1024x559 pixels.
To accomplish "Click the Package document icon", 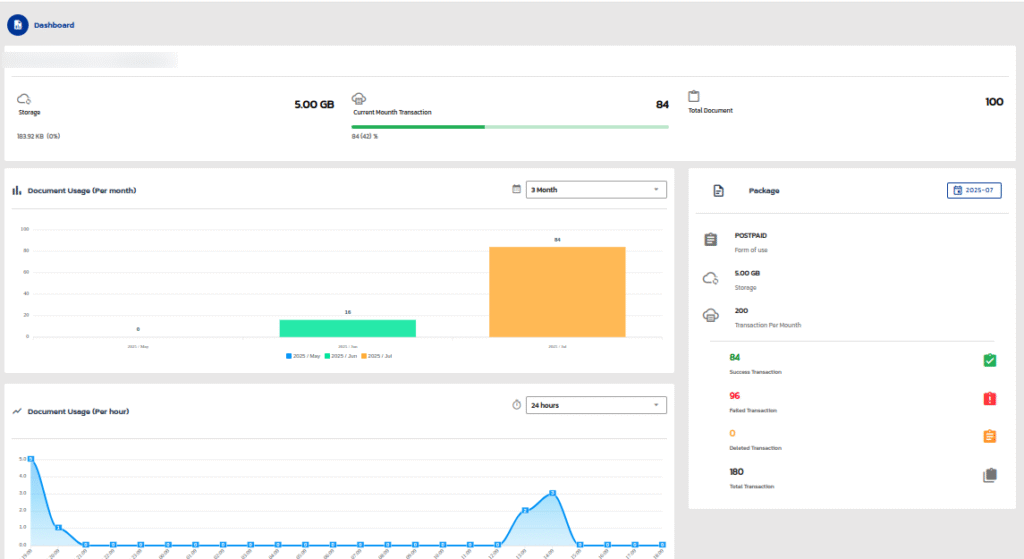I will click(718, 190).
